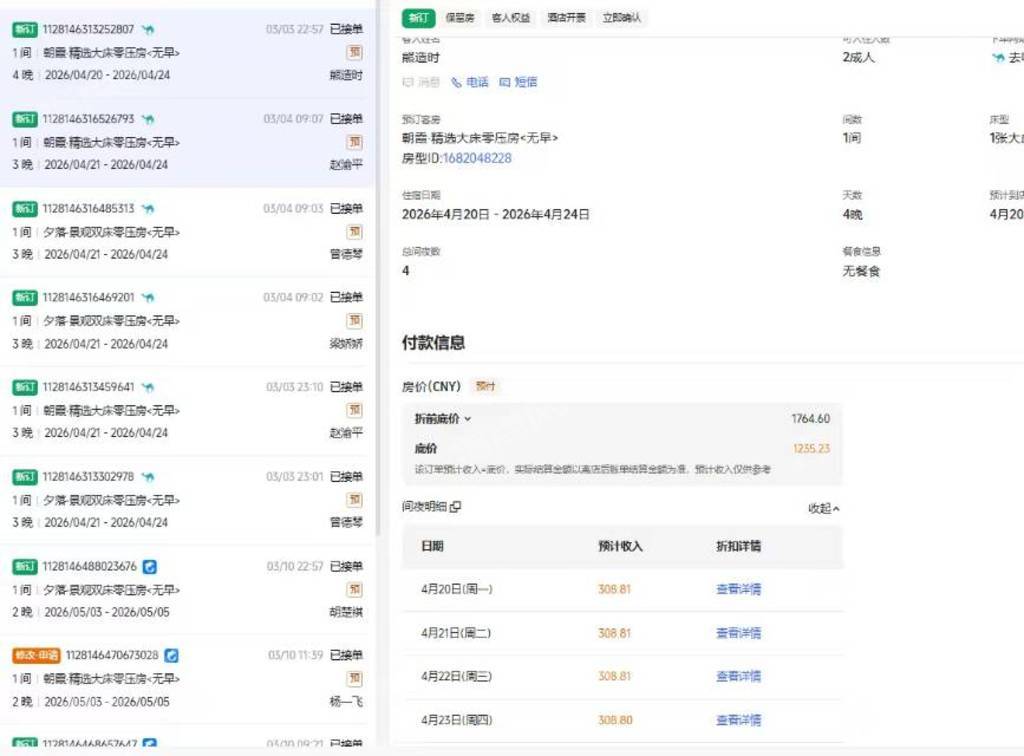The height and width of the screenshot is (756, 1024).
Task: Switch to the 保留房 tab
Action: click(x=459, y=18)
